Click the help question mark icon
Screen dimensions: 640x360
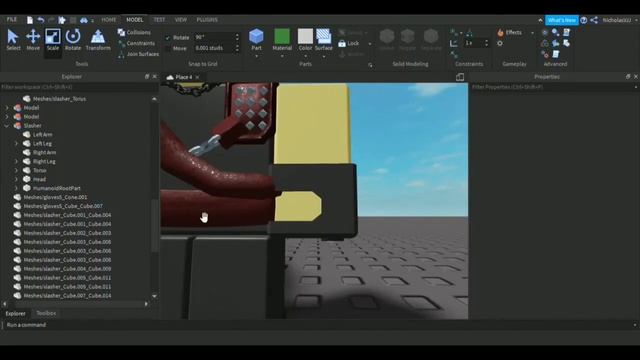point(584,20)
